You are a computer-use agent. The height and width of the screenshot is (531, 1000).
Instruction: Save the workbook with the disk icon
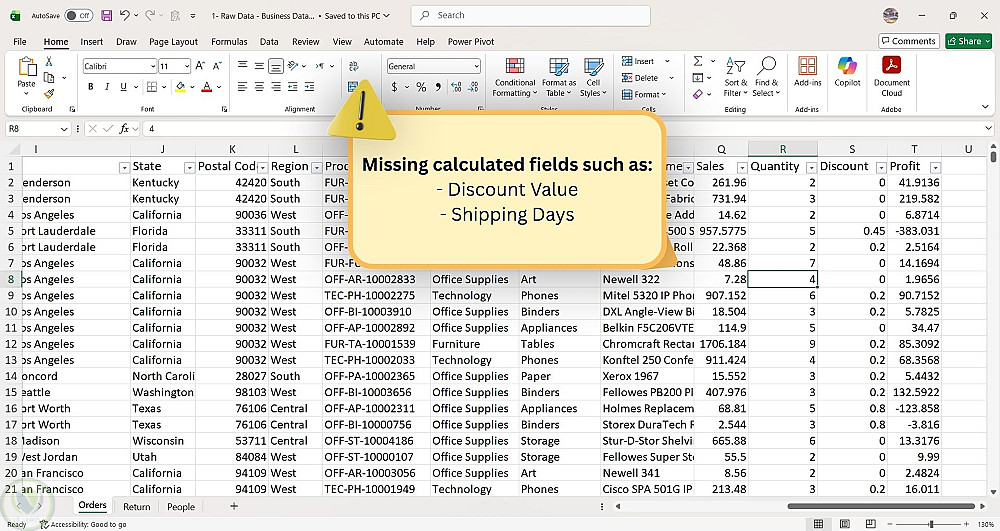click(x=107, y=16)
